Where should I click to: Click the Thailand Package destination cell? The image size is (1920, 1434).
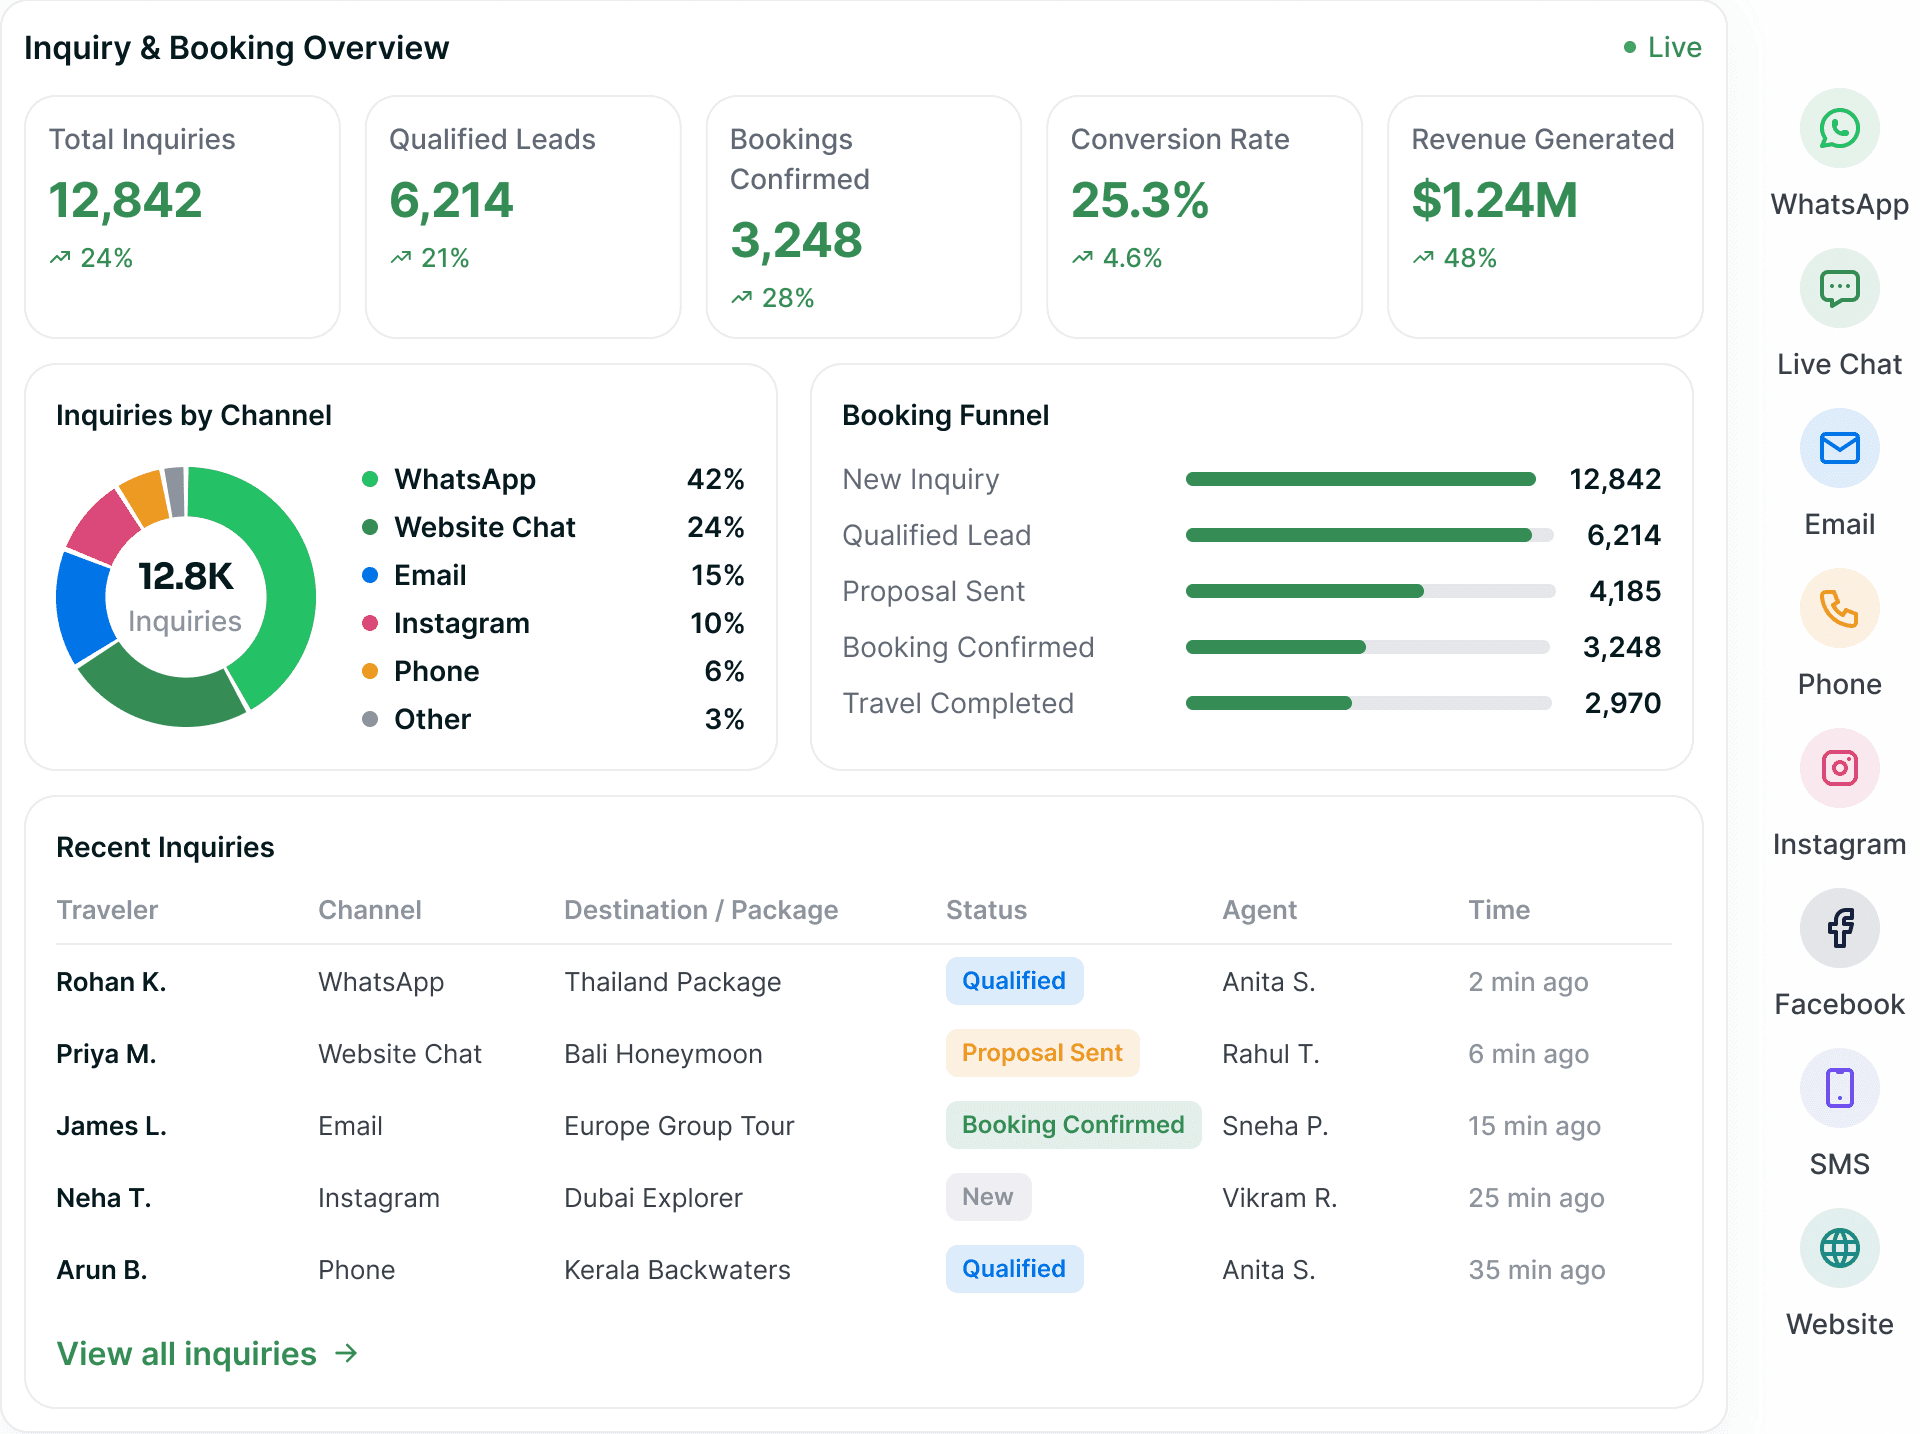673,982
